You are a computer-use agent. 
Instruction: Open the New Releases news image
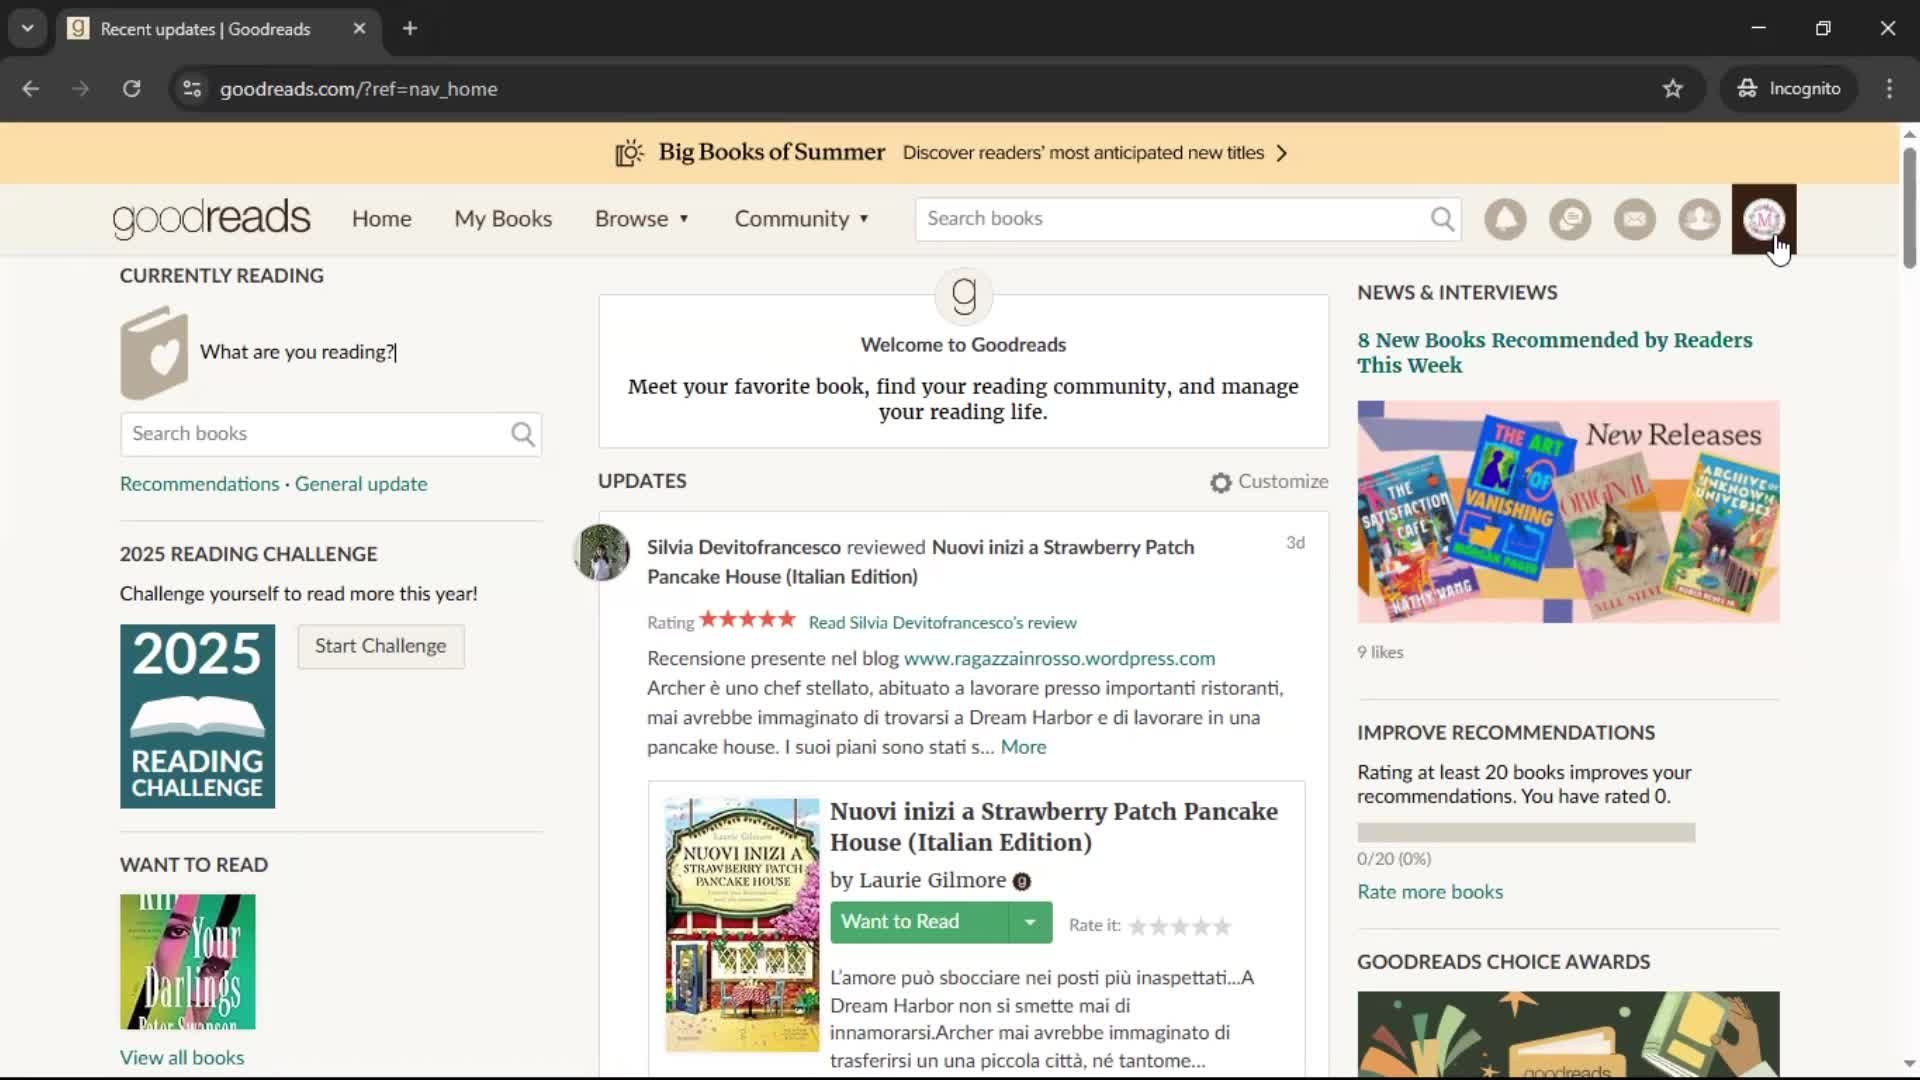coord(1568,512)
